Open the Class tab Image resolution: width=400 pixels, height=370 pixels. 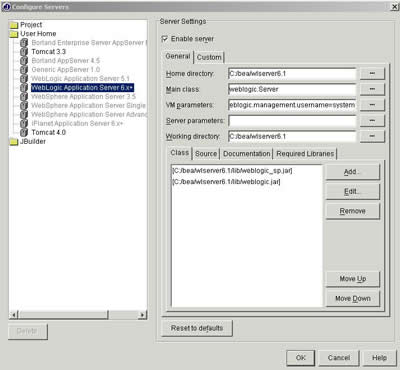[180, 153]
